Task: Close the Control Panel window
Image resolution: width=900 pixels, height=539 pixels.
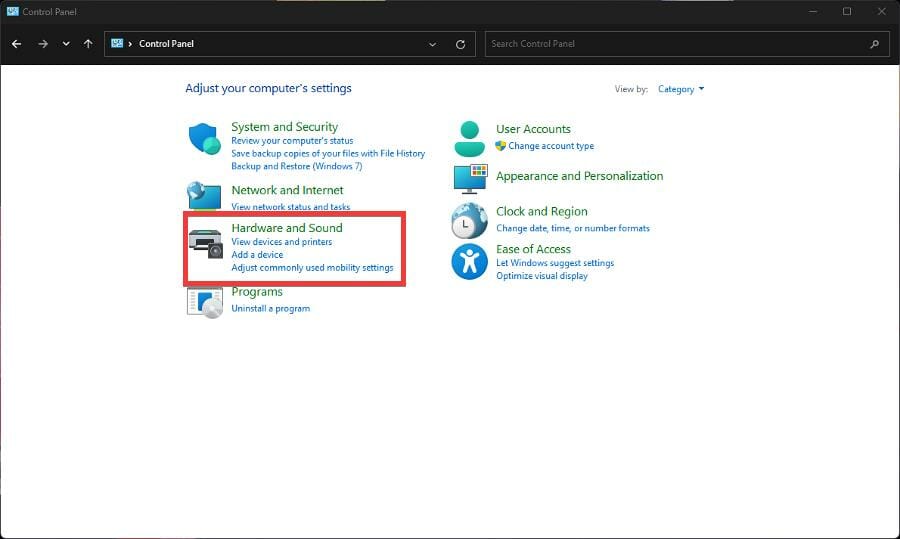Action: (x=882, y=11)
